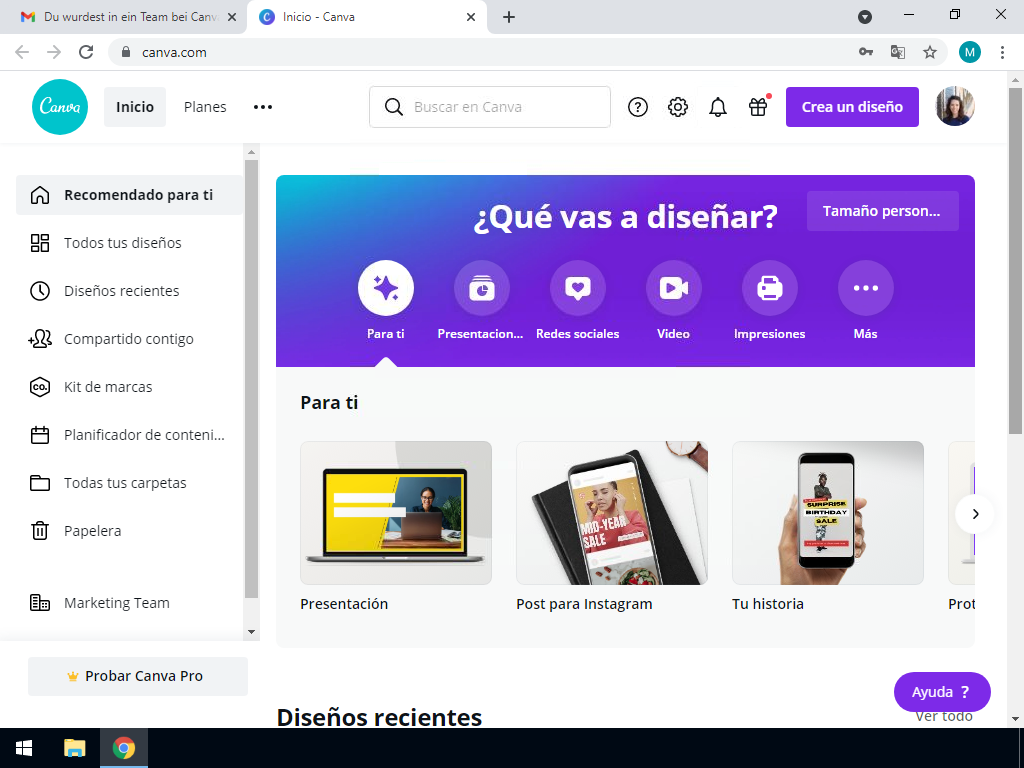Select Recomendado para ti in sidebar
Viewport: 1024px width, 768px height.
(129, 195)
